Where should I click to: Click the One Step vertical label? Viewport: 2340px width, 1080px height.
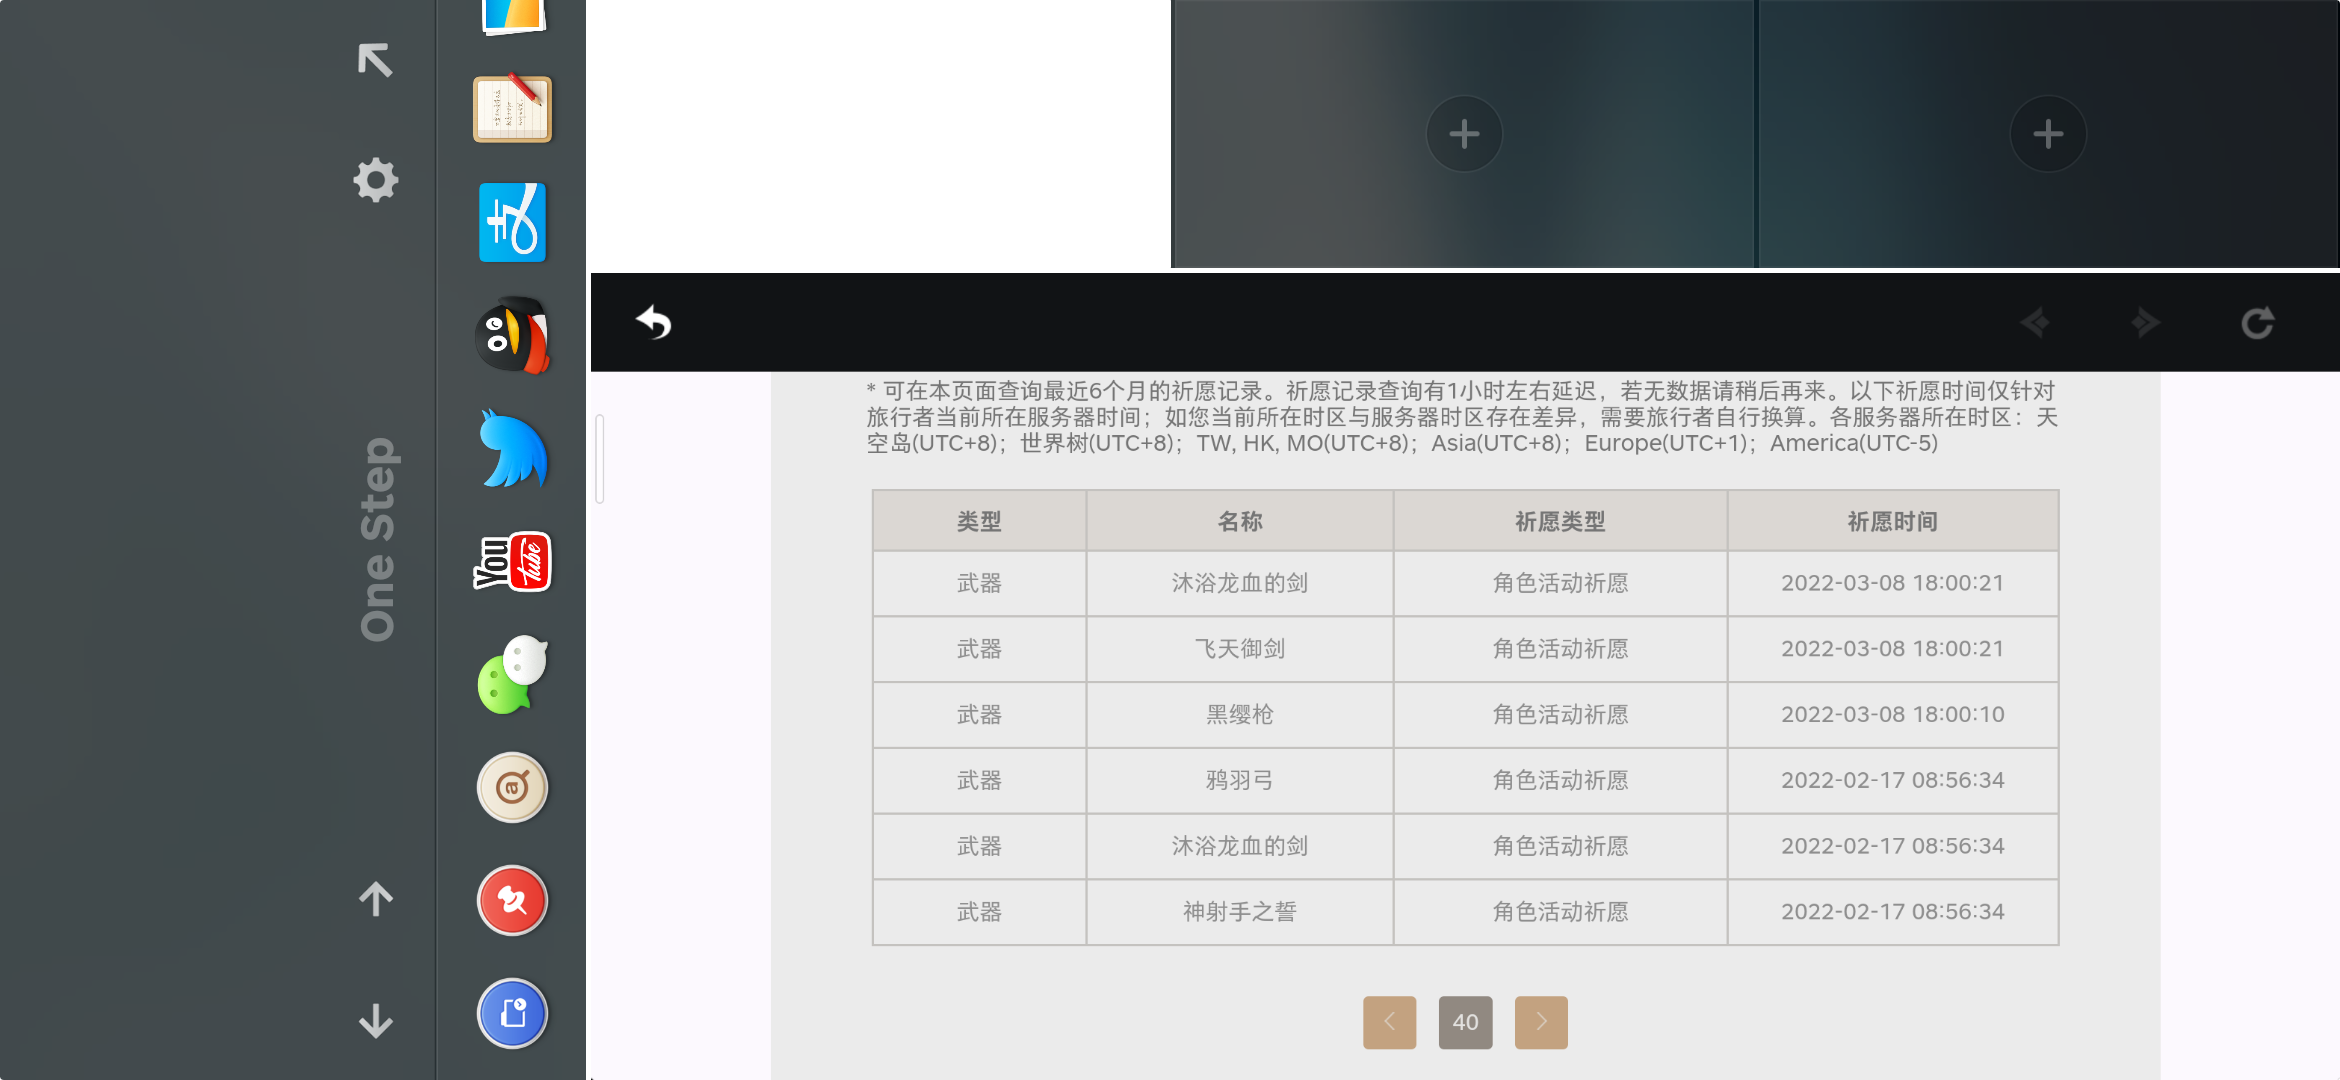coord(378,539)
